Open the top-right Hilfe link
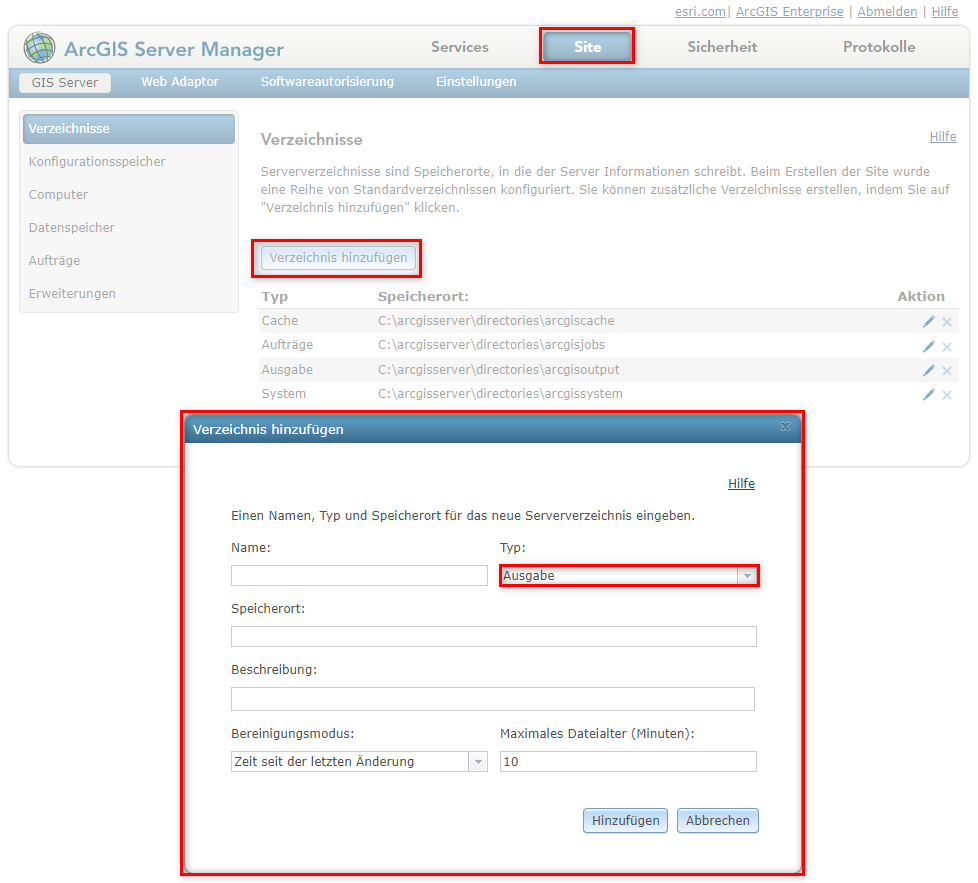The width and height of the screenshot is (978, 883). pyautogui.click(x=945, y=11)
